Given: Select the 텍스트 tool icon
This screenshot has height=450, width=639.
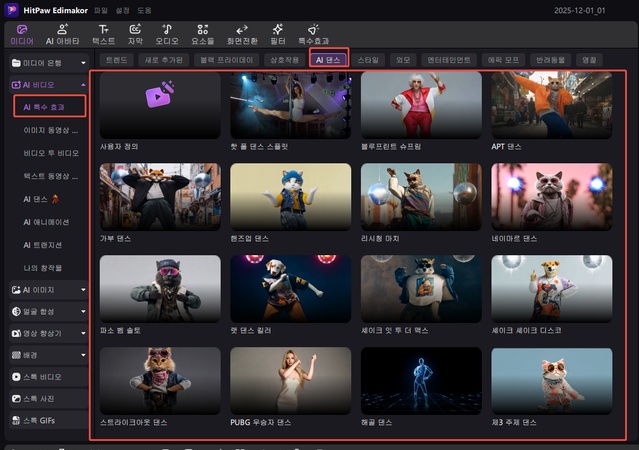Looking at the screenshot, I should (103, 34).
